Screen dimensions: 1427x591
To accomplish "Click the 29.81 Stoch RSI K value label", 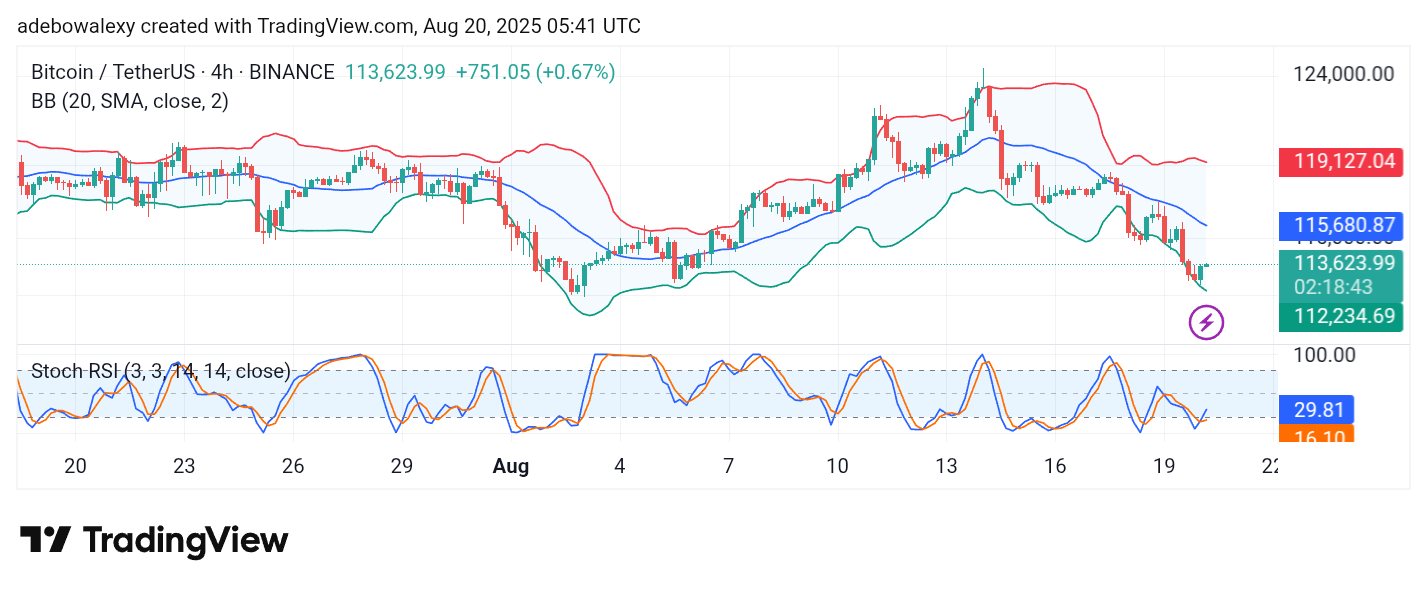I will coord(1316,409).
